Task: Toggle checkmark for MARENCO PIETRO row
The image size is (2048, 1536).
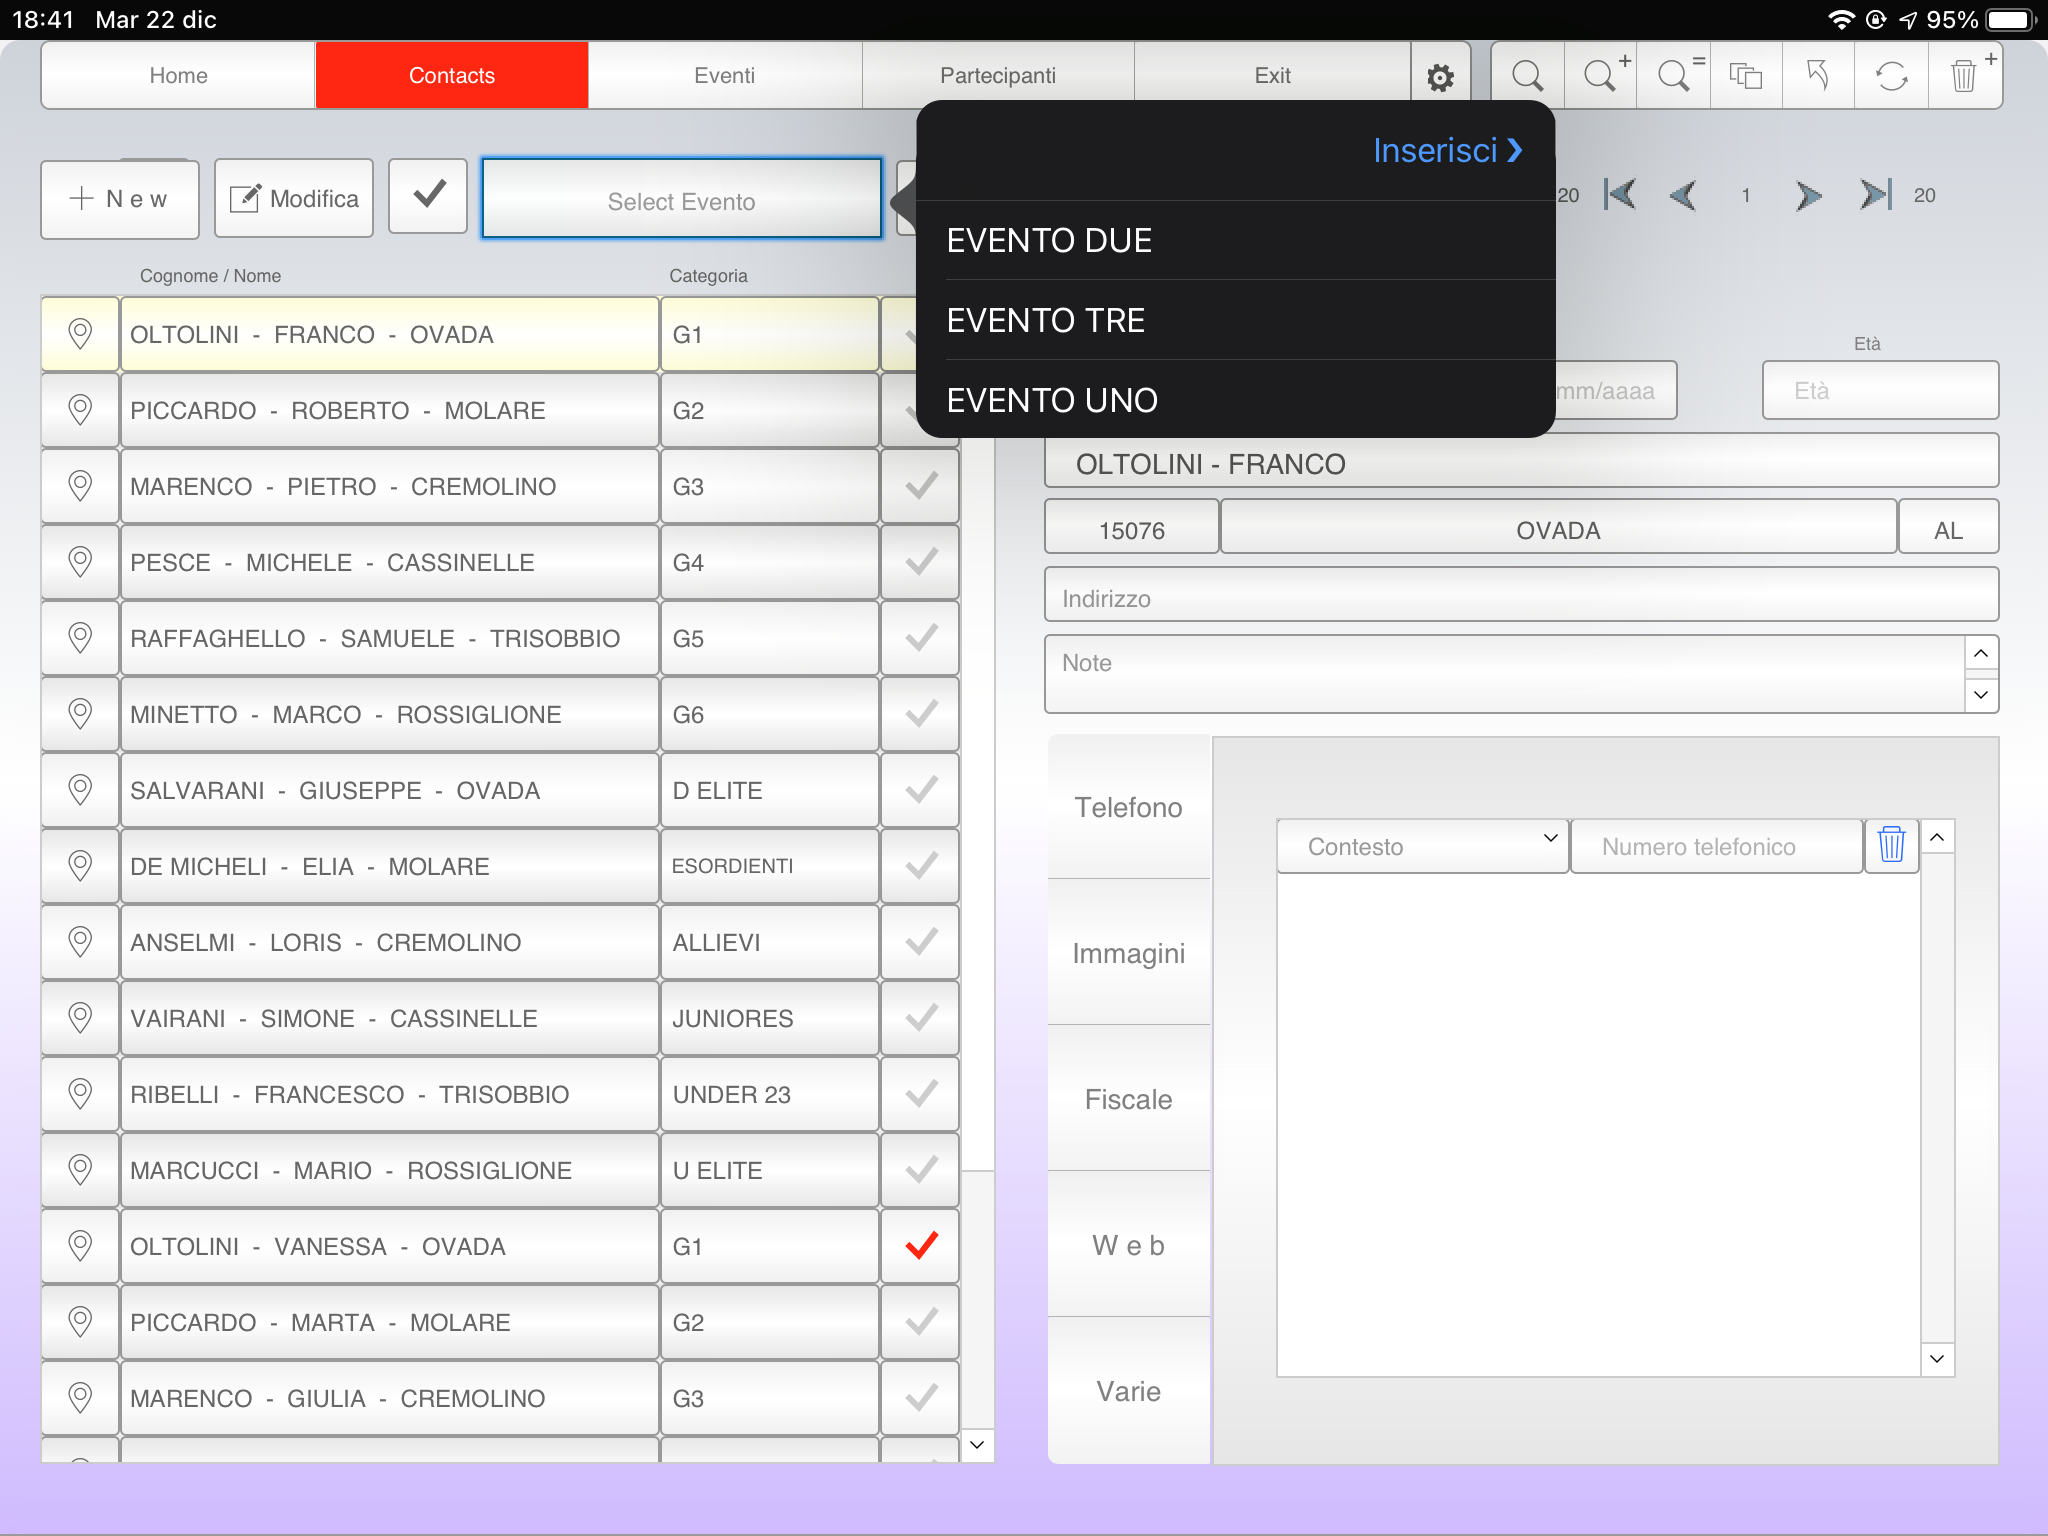Action: point(920,486)
